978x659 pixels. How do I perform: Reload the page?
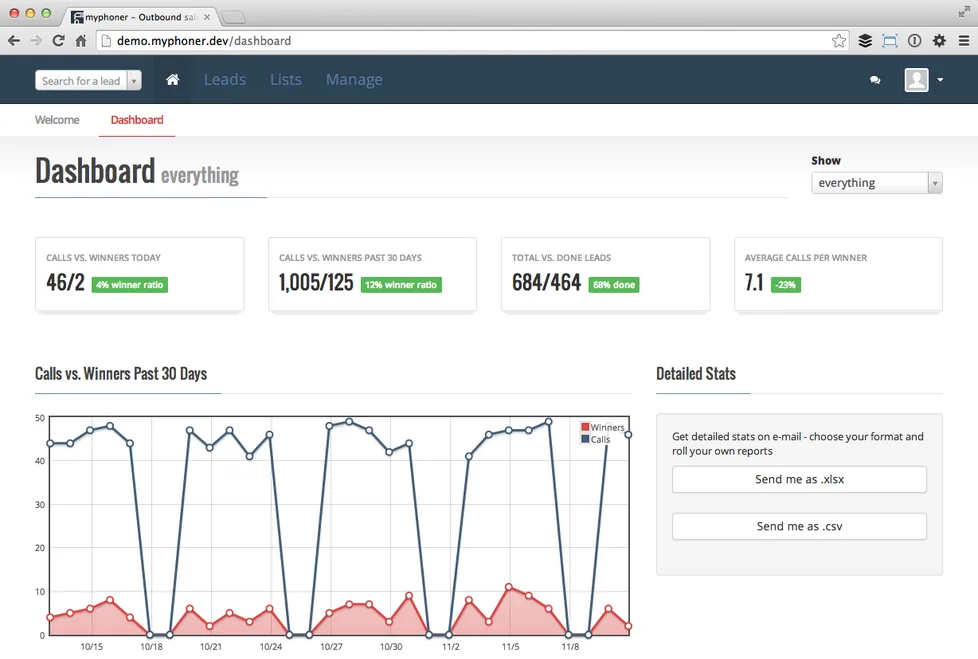click(x=59, y=41)
